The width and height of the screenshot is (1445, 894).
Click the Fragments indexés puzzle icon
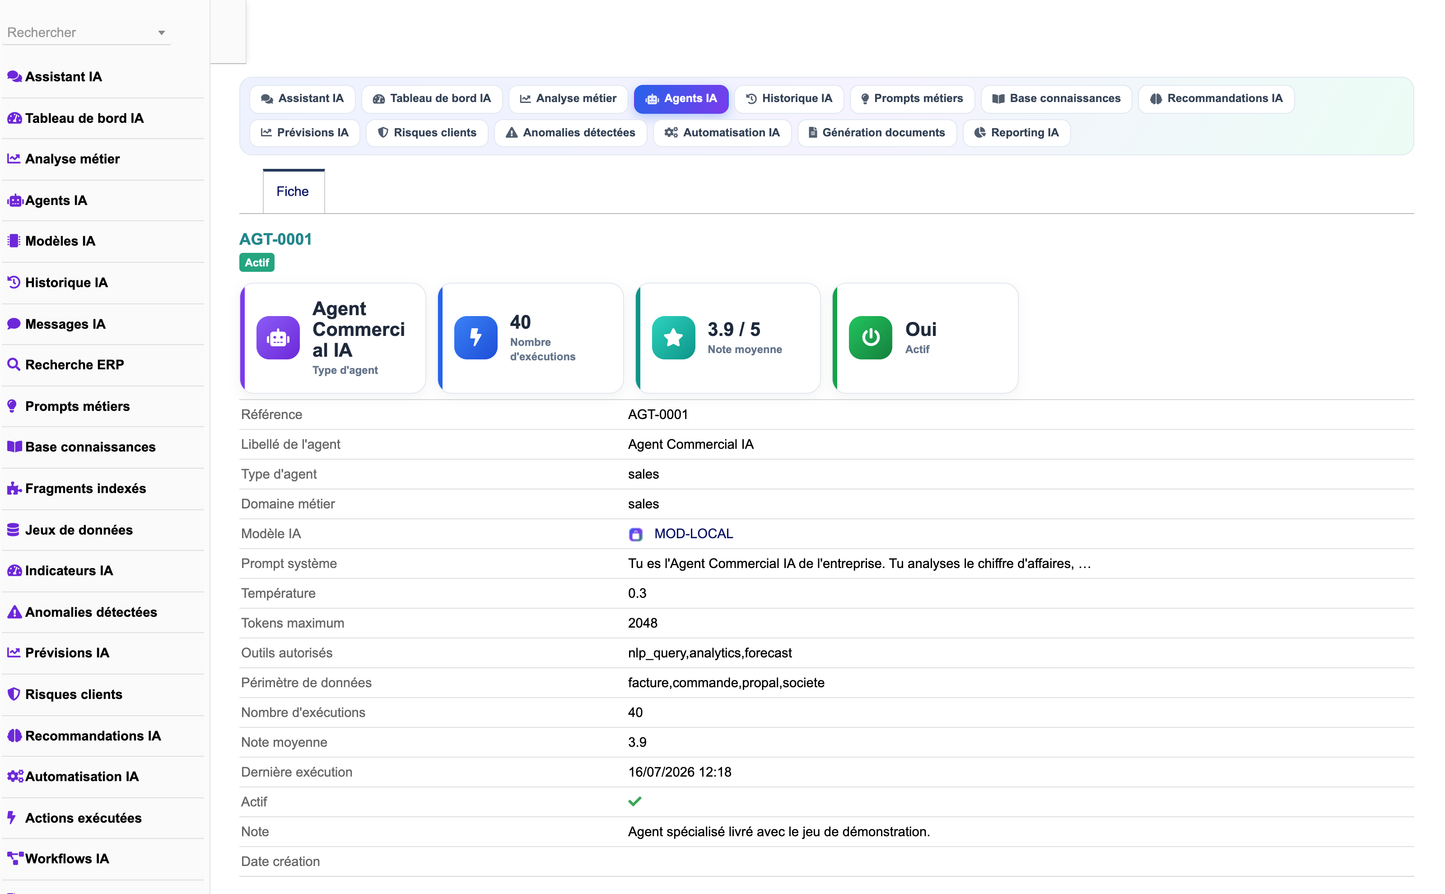pos(14,488)
